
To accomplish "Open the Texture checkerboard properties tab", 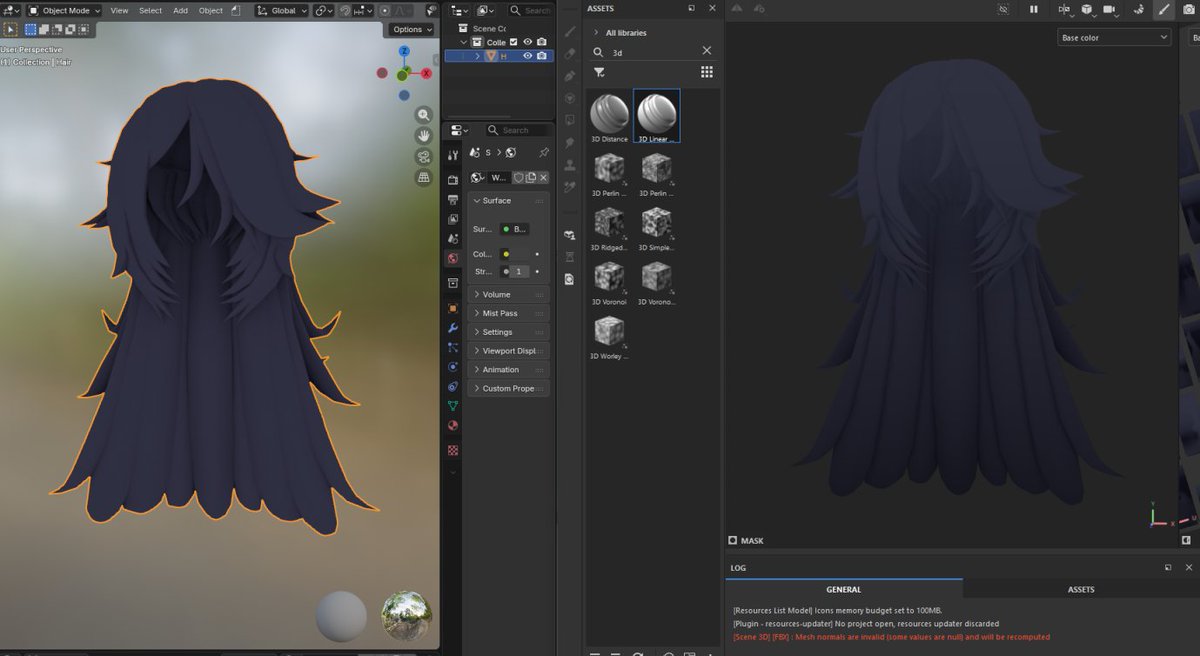I will point(453,450).
